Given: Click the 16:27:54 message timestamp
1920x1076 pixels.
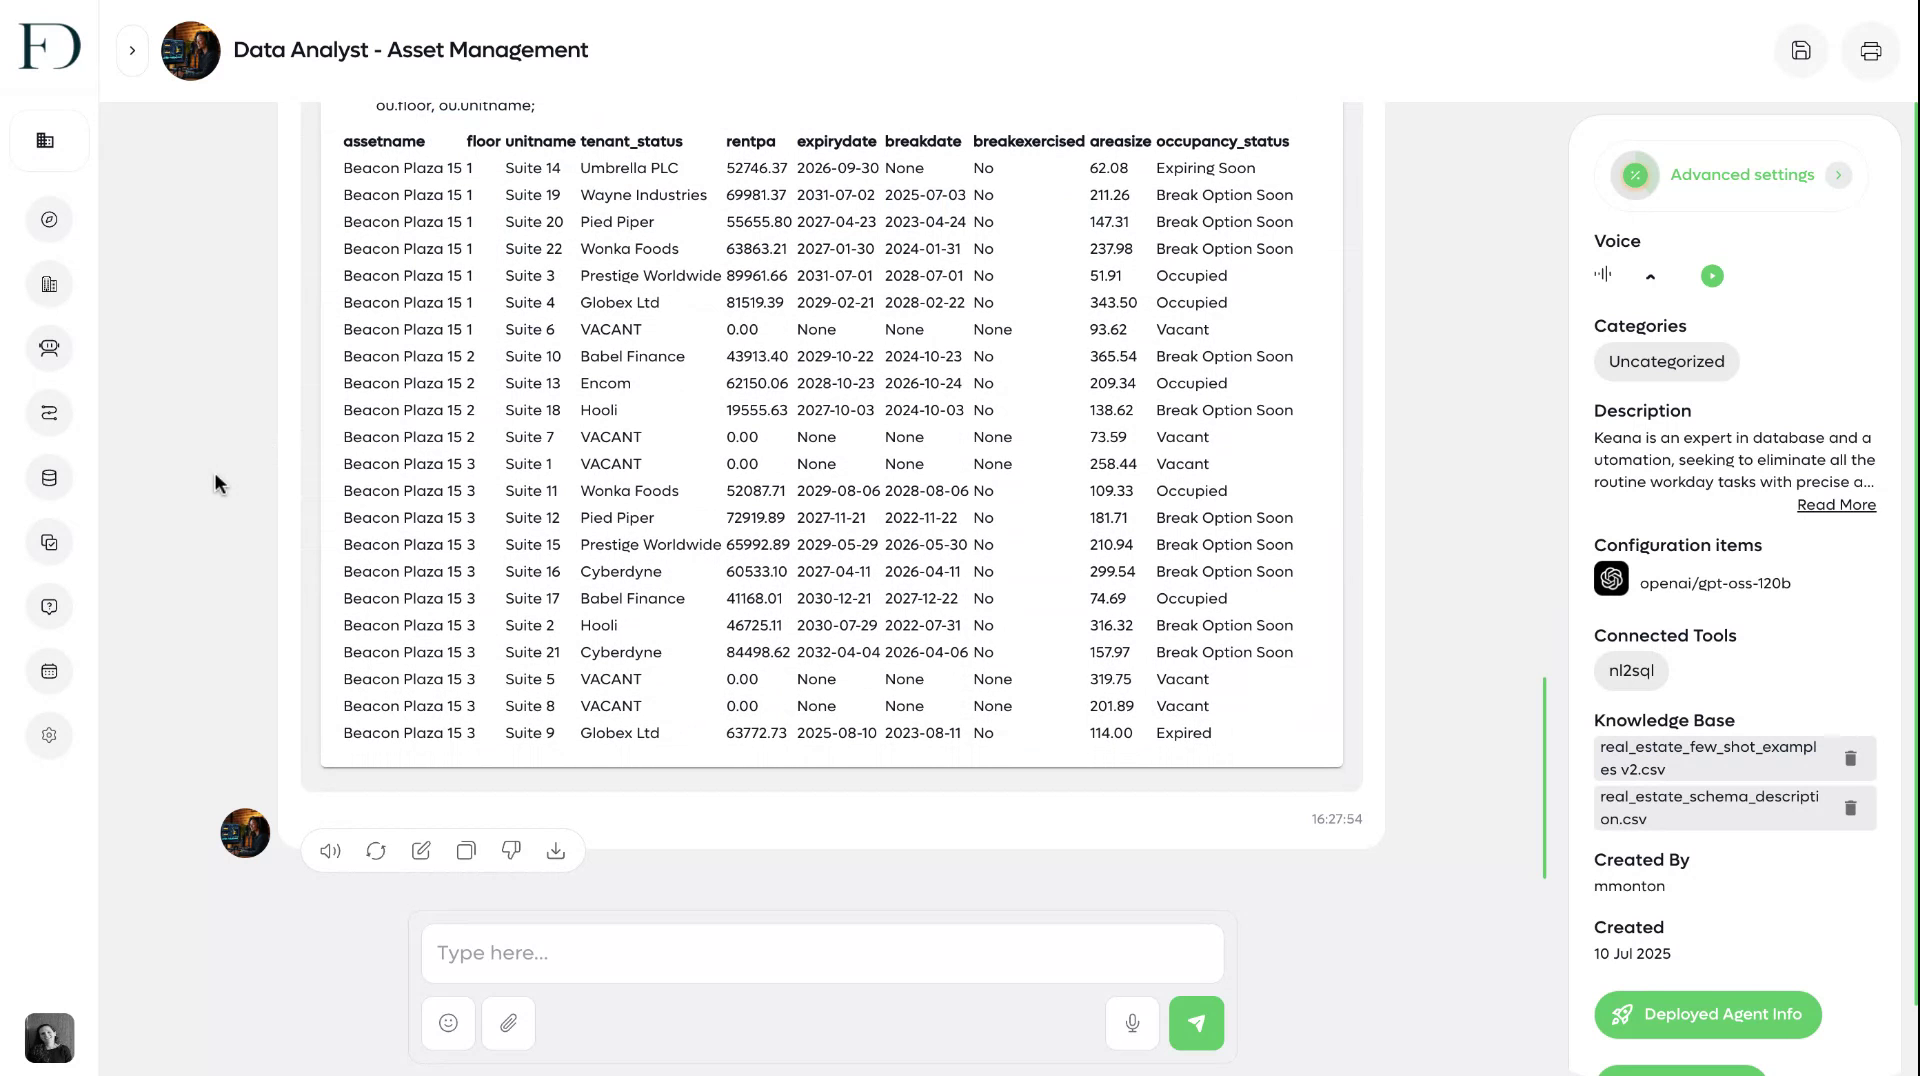Looking at the screenshot, I should click(1336, 819).
